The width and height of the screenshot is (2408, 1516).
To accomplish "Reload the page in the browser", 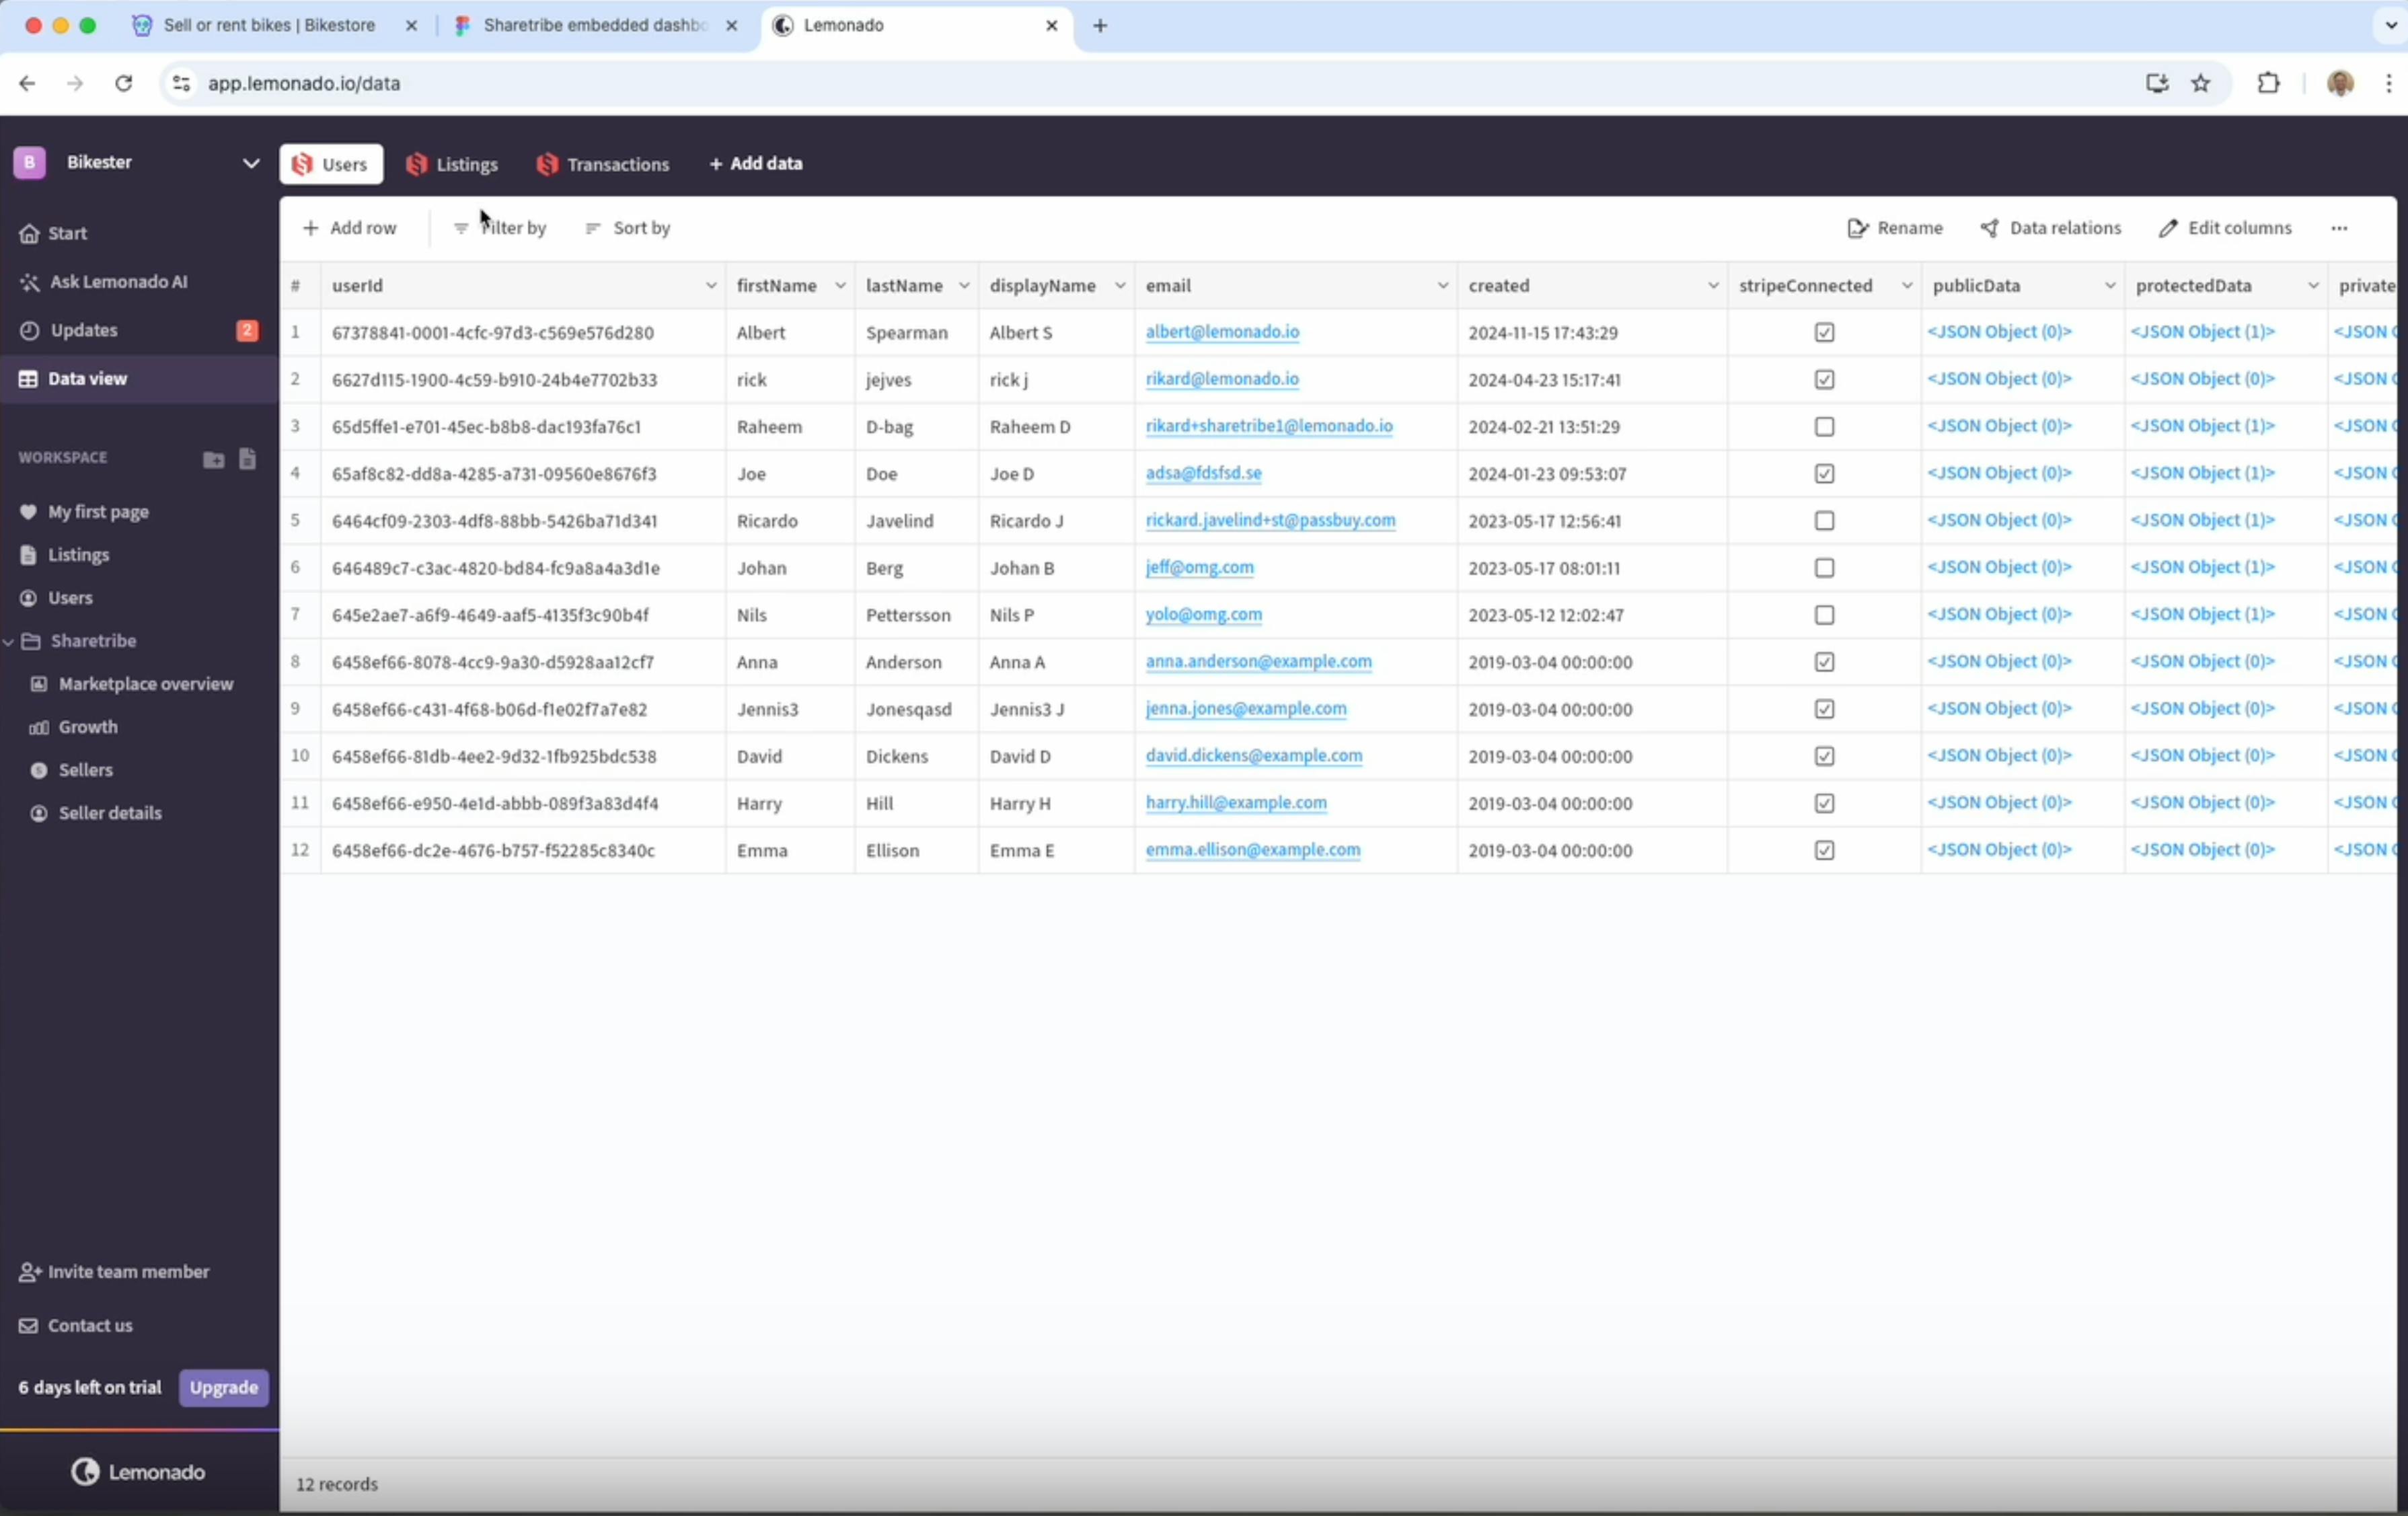I will pos(123,83).
